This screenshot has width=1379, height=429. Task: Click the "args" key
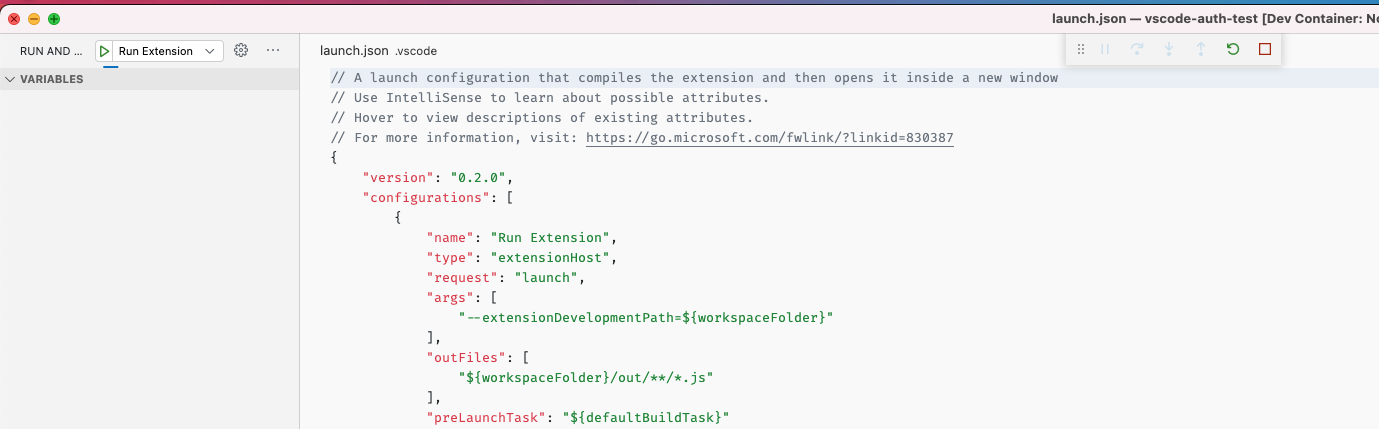[450, 297]
